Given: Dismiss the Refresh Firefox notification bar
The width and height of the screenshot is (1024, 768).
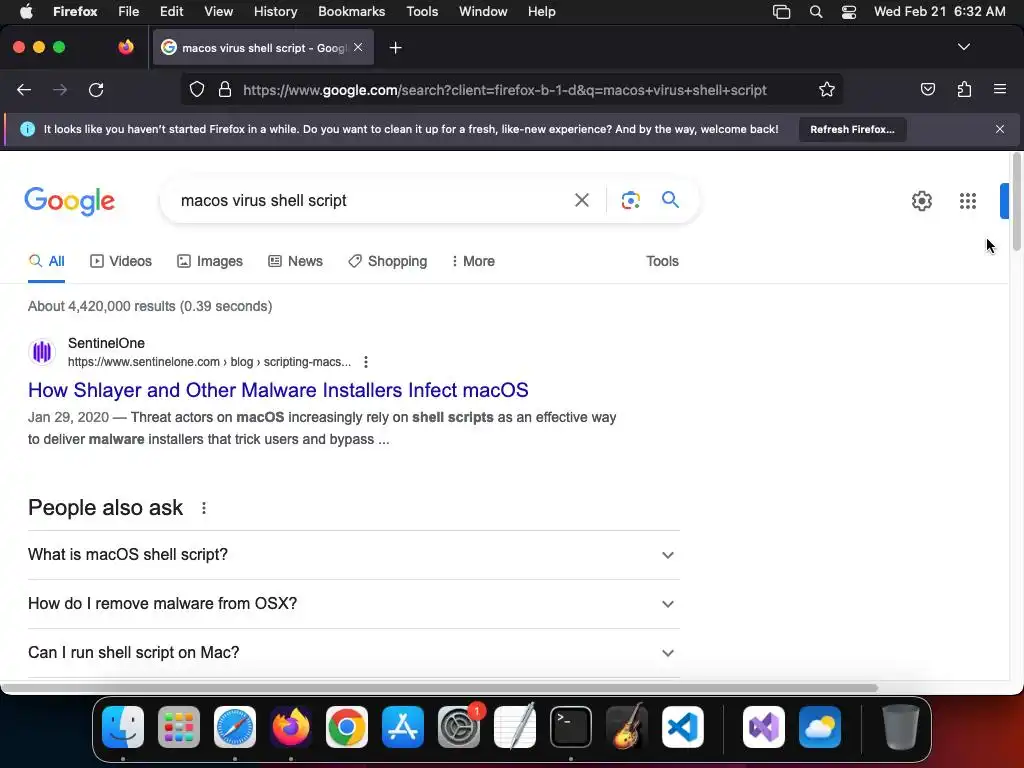Looking at the screenshot, I should 1000,129.
